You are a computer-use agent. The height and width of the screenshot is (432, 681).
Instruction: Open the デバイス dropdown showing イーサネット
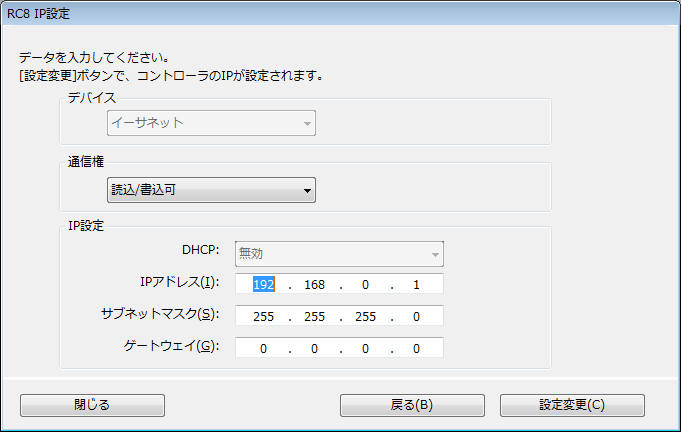tap(211, 123)
